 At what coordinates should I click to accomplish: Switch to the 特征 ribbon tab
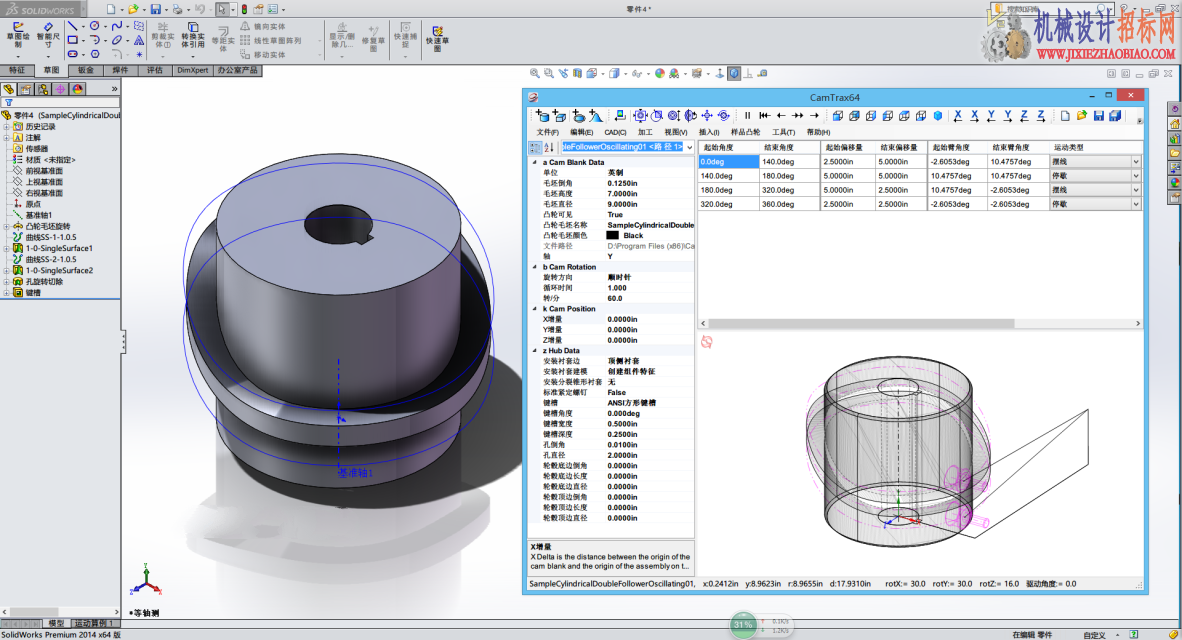[x=17, y=70]
